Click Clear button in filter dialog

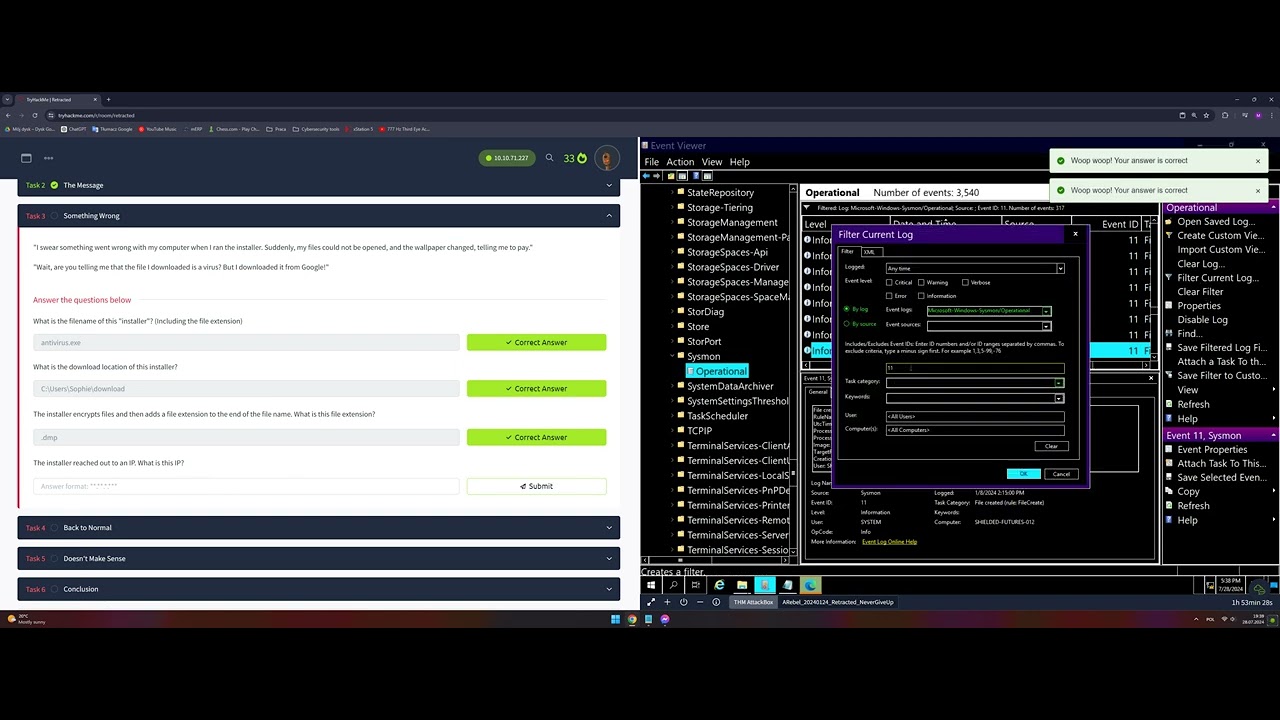[x=1051, y=446]
